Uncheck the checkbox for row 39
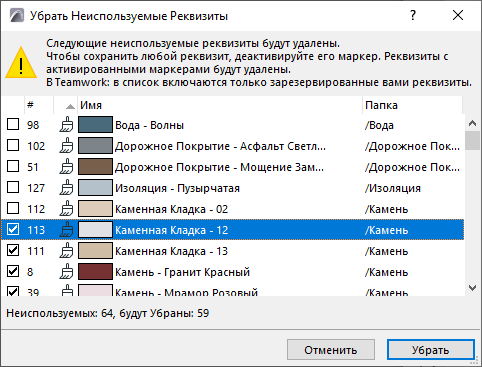482x367 pixels. (13, 291)
